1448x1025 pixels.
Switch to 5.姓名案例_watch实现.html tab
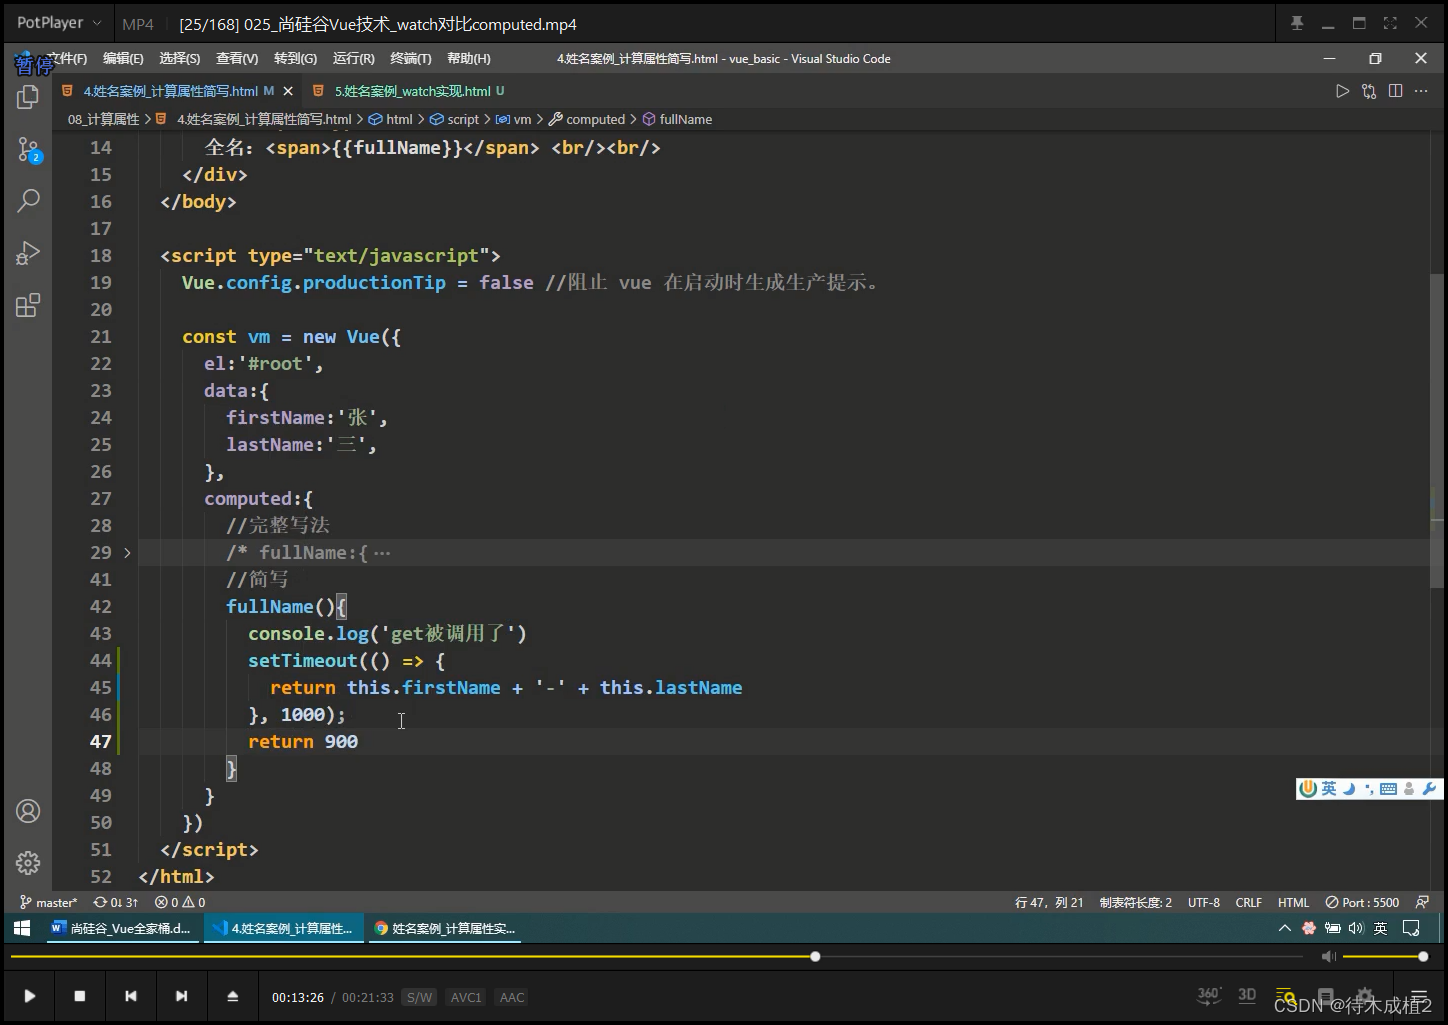(x=411, y=91)
